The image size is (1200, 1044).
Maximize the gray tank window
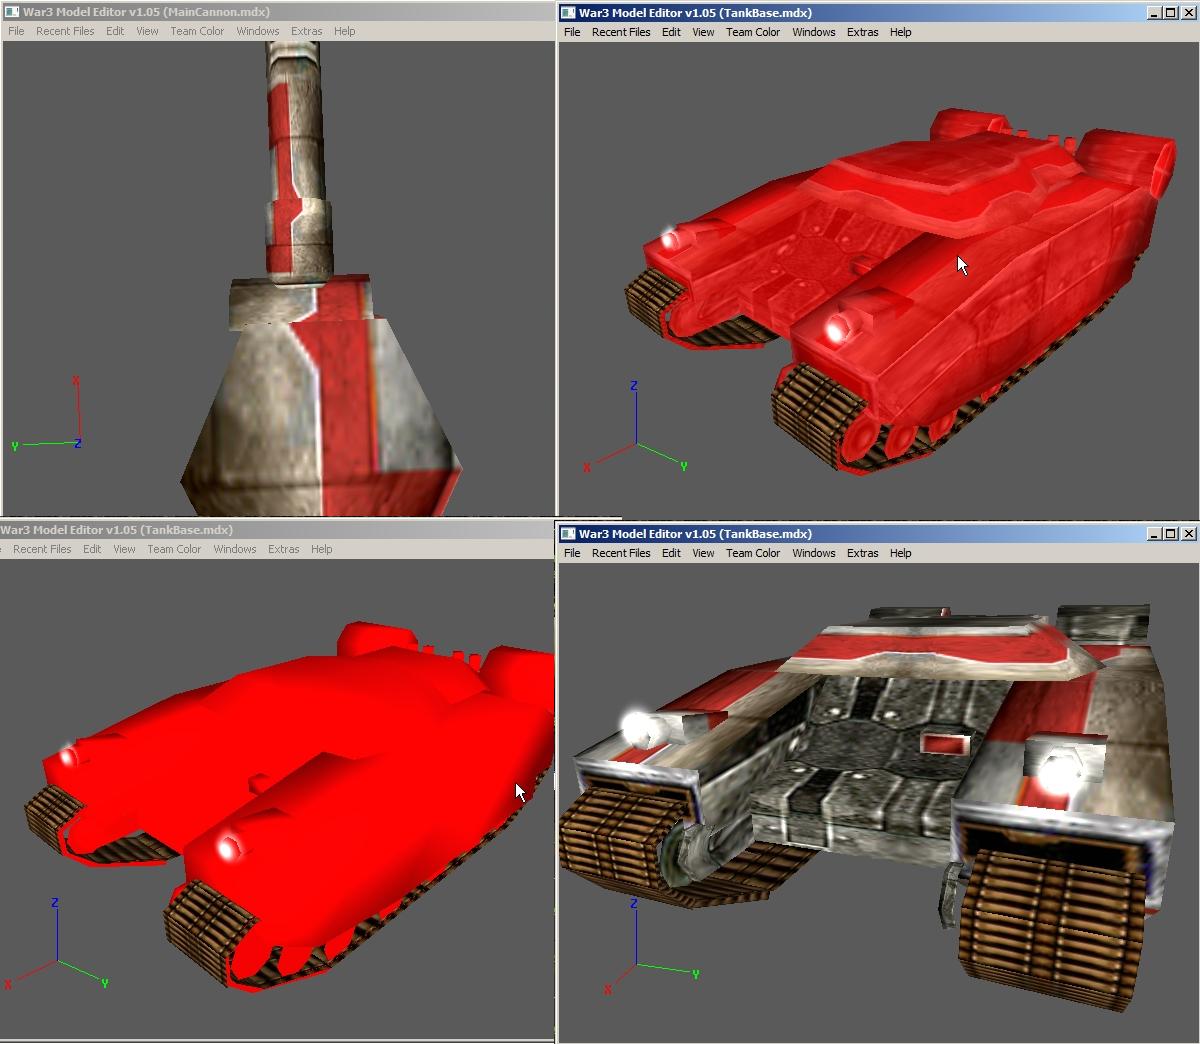pos(1170,534)
